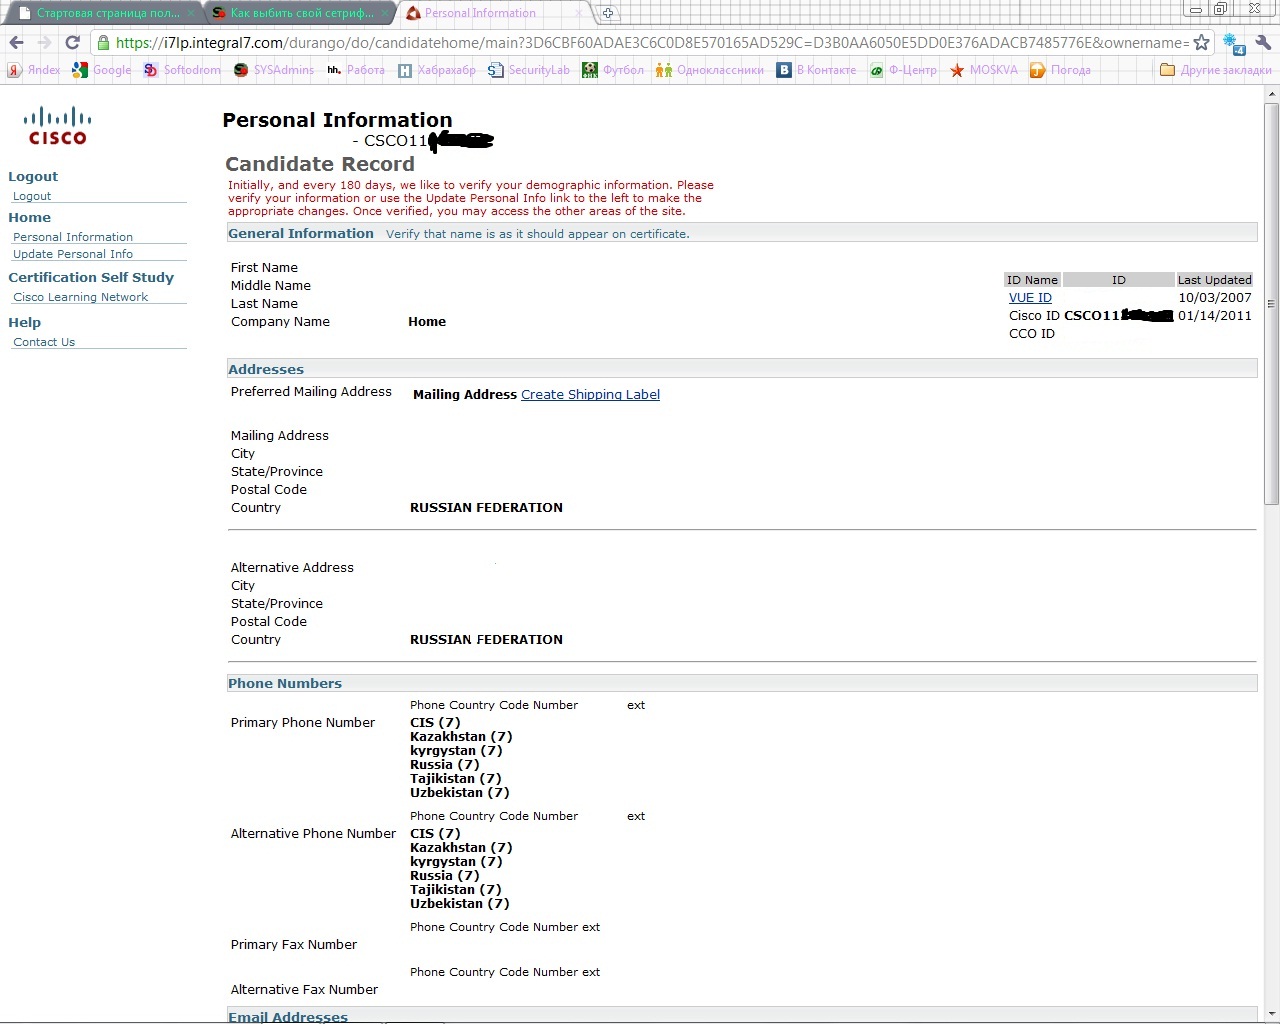Click the address bar URL
Screen dimensions: 1280x1024
coord(652,43)
